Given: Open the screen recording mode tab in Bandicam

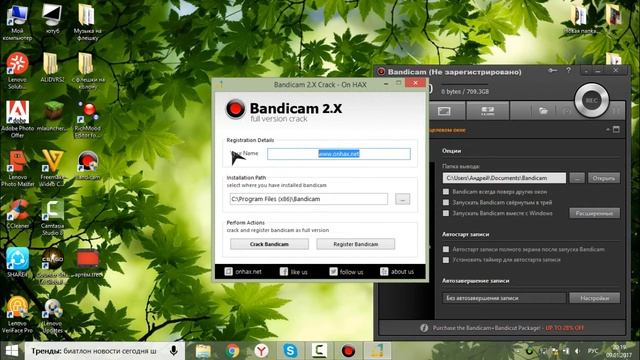Looking at the screenshot, I should pos(444,111).
